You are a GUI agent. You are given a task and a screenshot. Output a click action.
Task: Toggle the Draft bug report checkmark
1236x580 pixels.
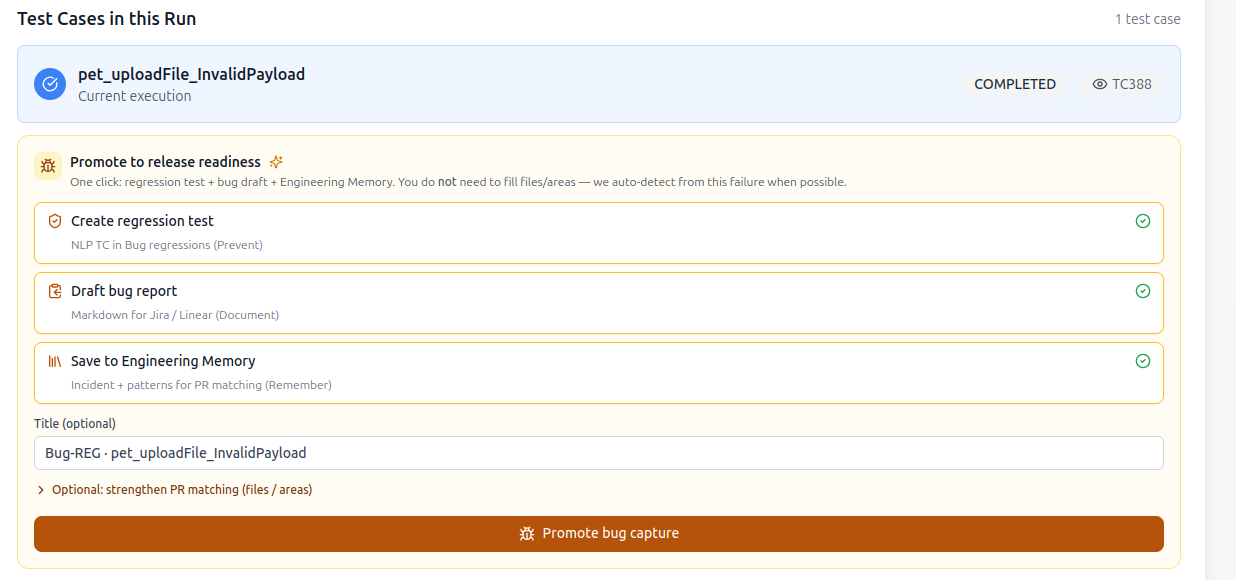(x=1143, y=291)
